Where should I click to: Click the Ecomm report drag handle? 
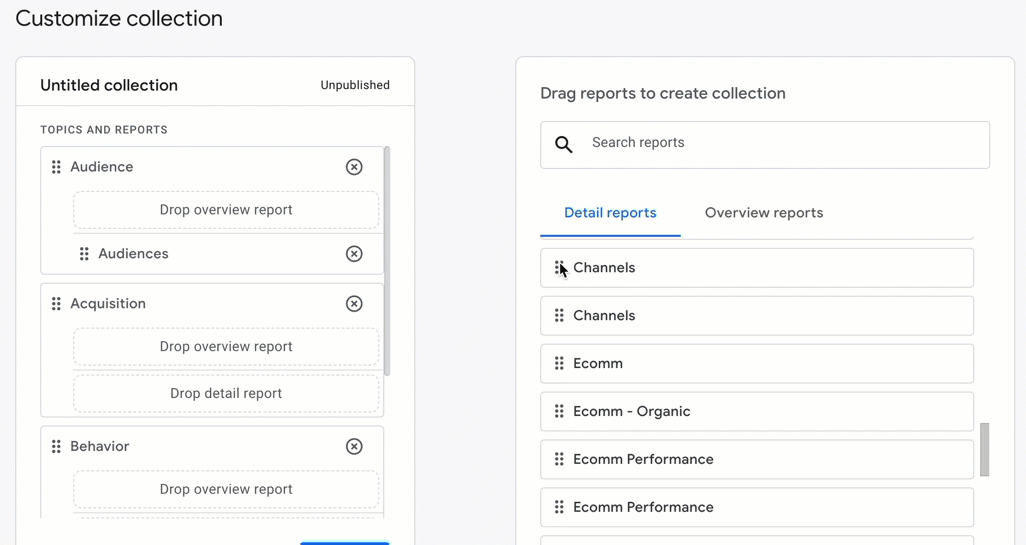pyautogui.click(x=559, y=363)
